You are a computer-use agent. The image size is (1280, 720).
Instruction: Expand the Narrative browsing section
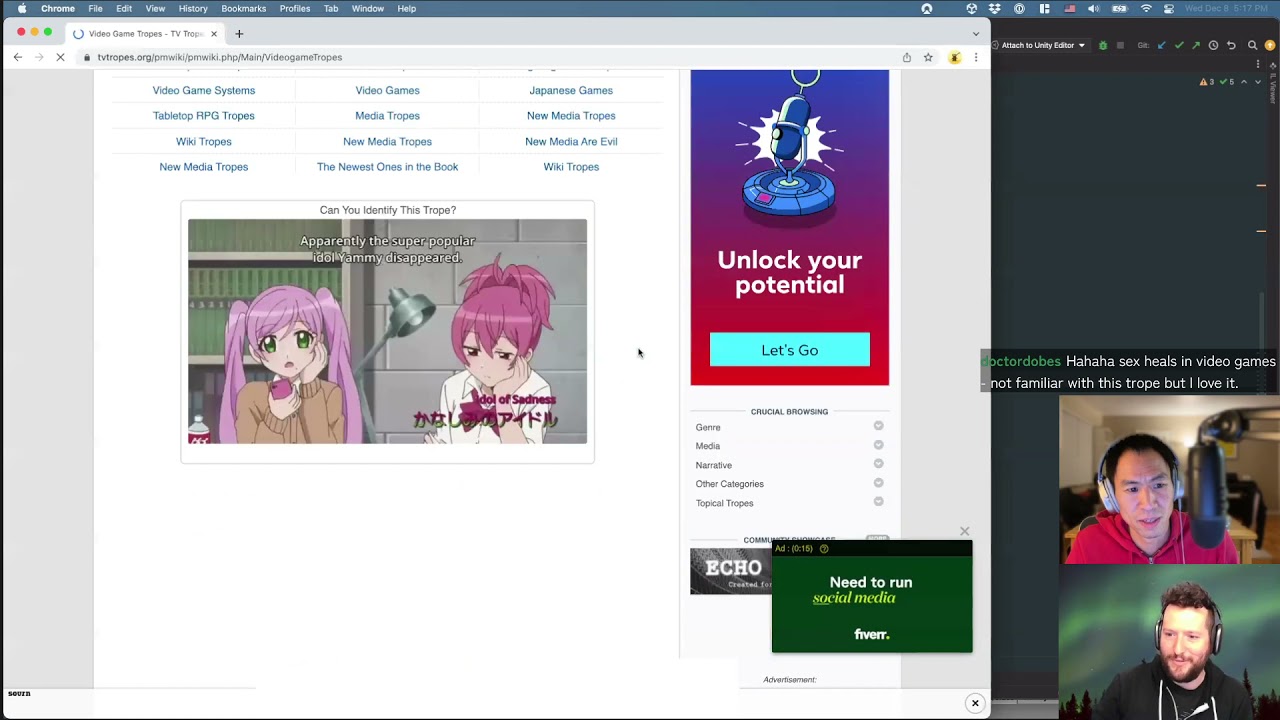click(878, 464)
